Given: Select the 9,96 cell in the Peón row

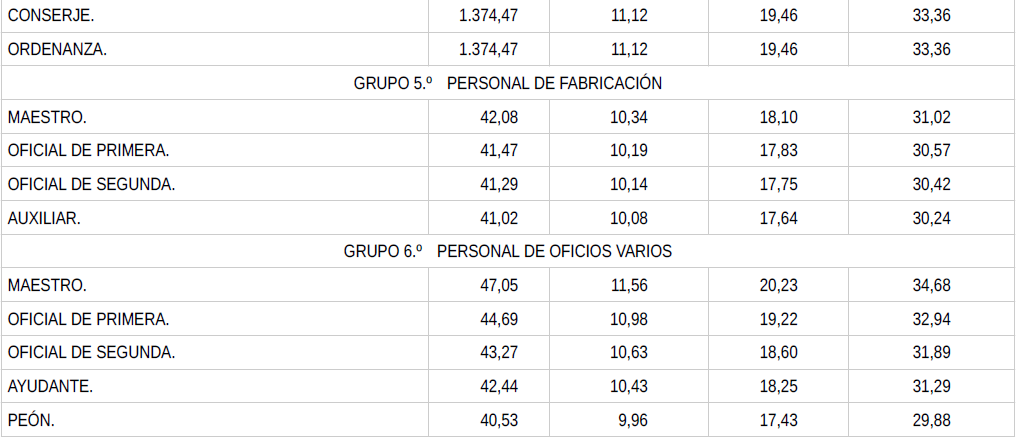Looking at the screenshot, I should [633, 420].
